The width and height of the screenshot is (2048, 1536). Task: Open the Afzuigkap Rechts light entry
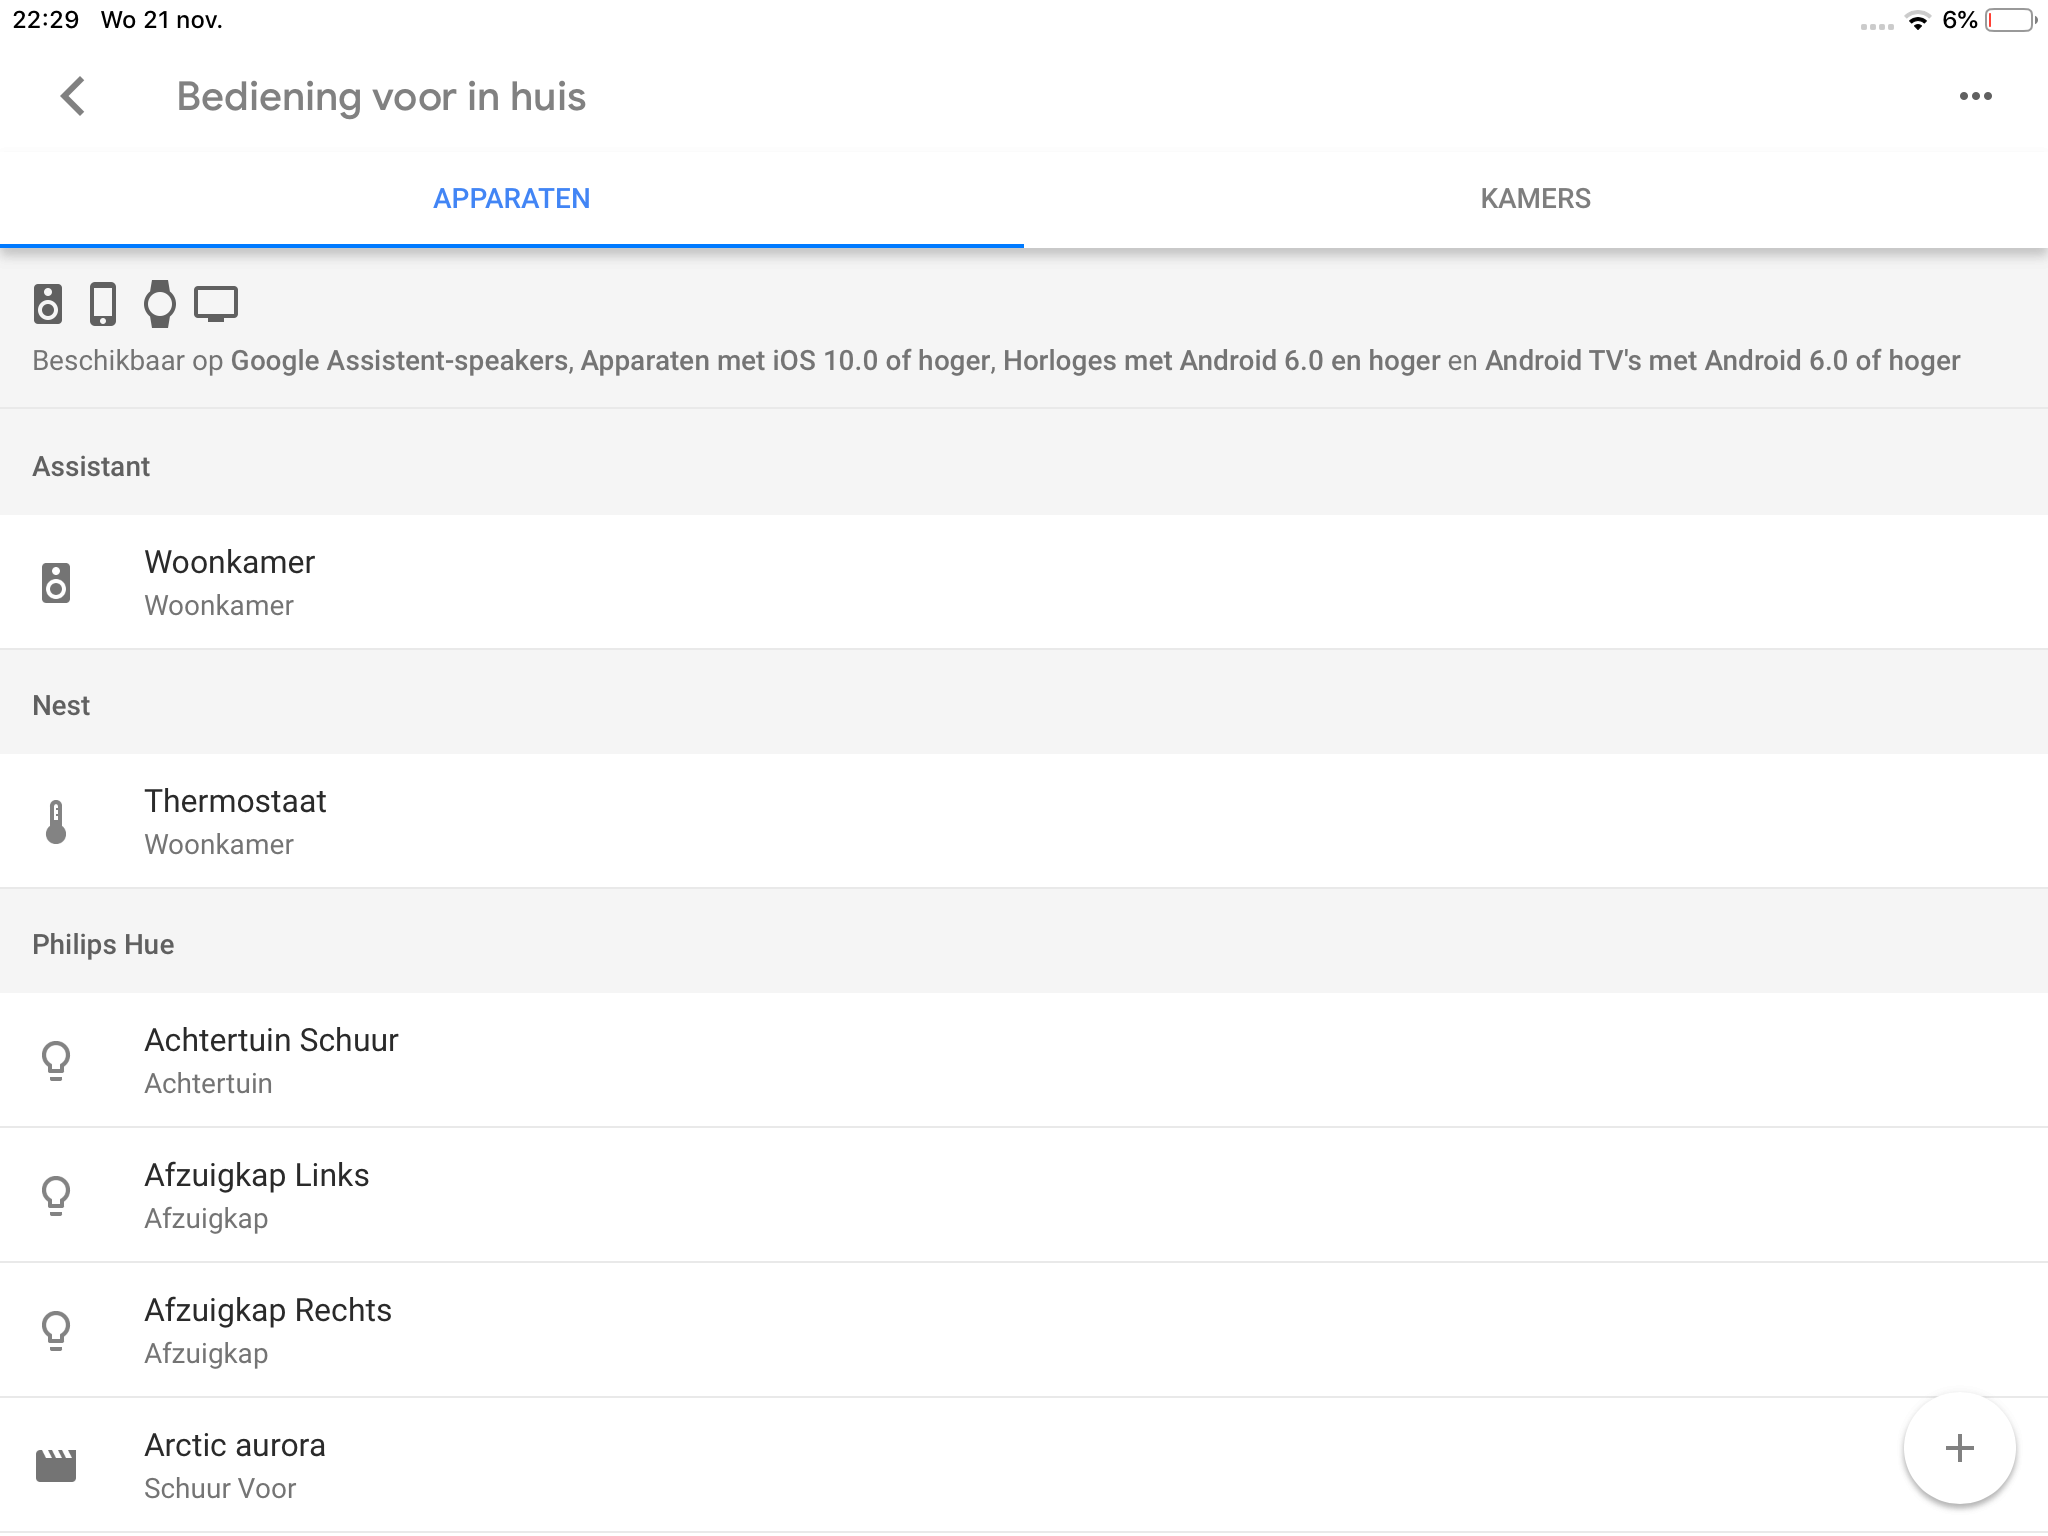pos(268,1330)
